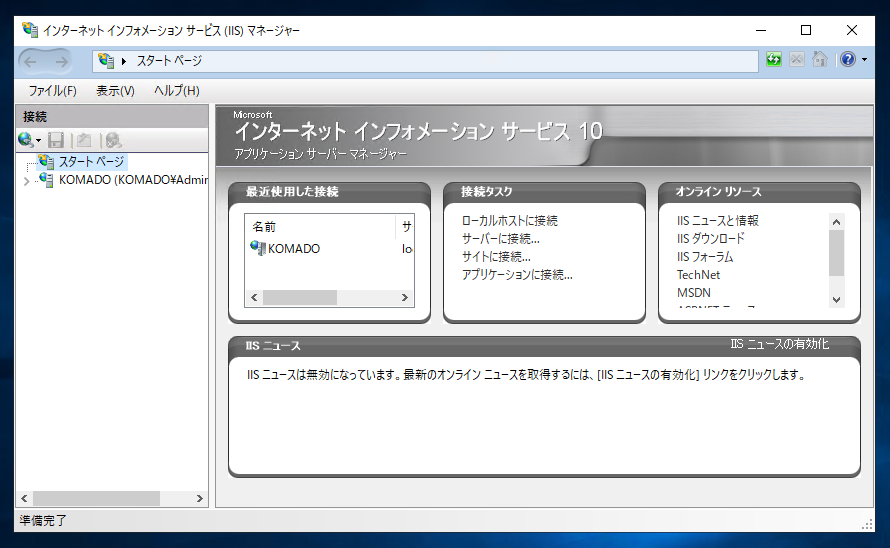The image size is (890, 548).
Task: Open IIS ニュースと情報 link
Action: click(717, 220)
